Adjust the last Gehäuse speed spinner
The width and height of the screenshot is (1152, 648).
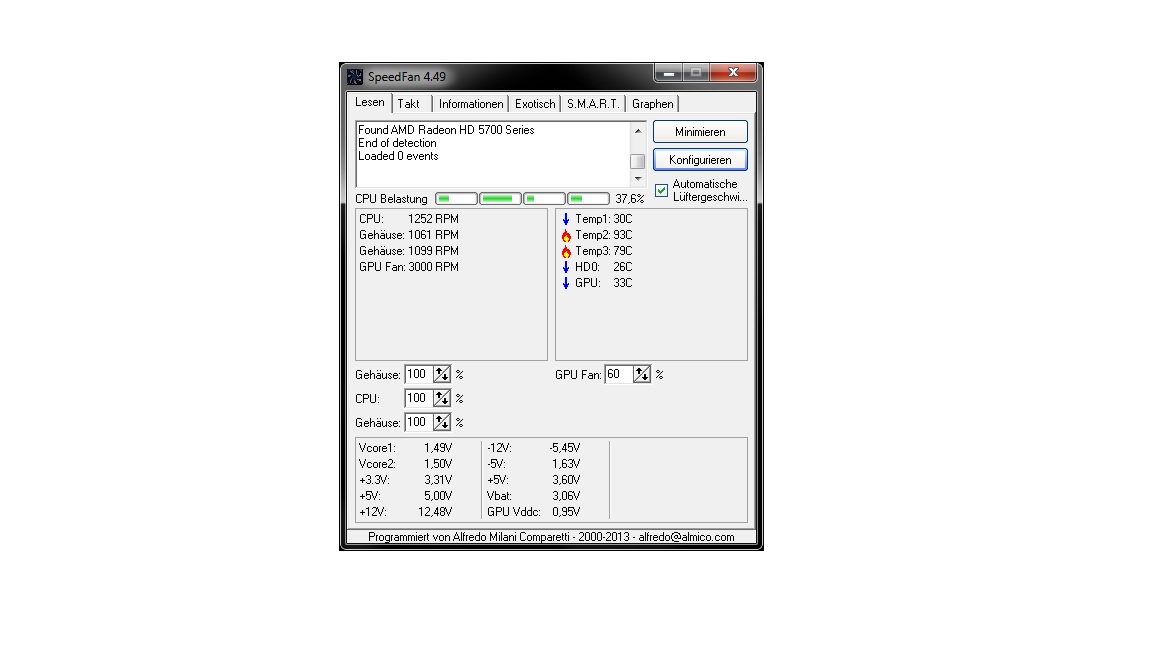tap(442, 422)
